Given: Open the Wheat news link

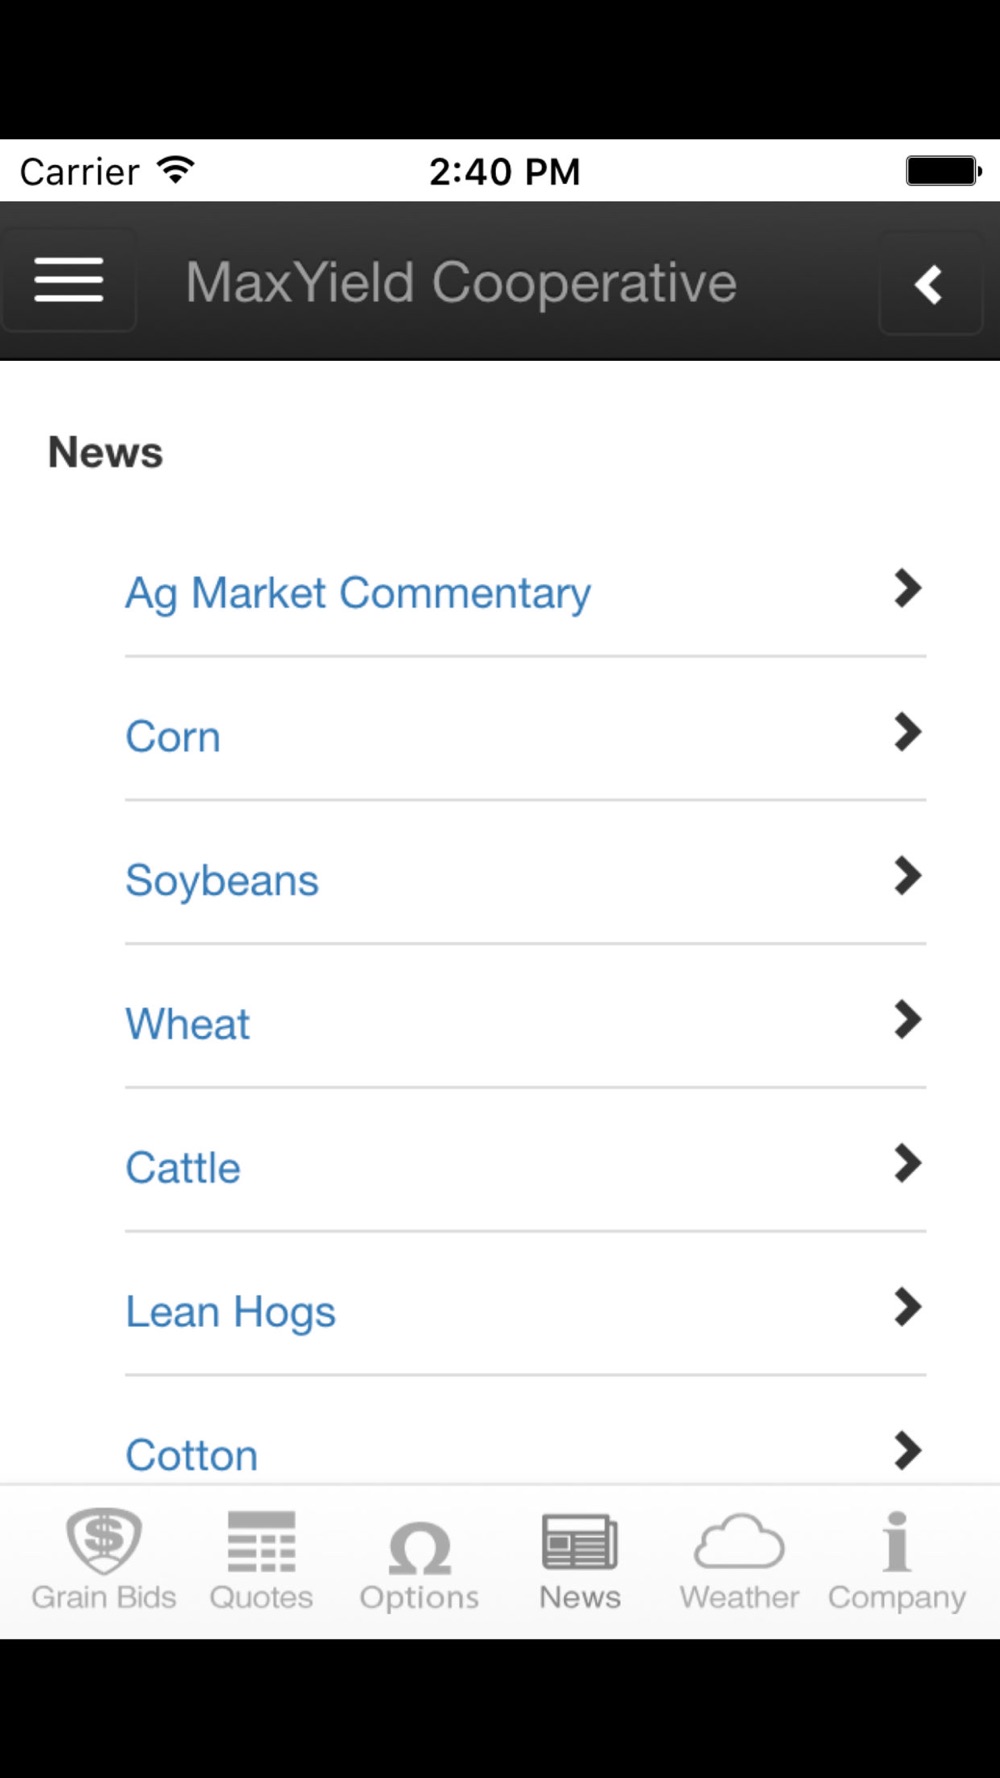Looking at the screenshot, I should (187, 1024).
